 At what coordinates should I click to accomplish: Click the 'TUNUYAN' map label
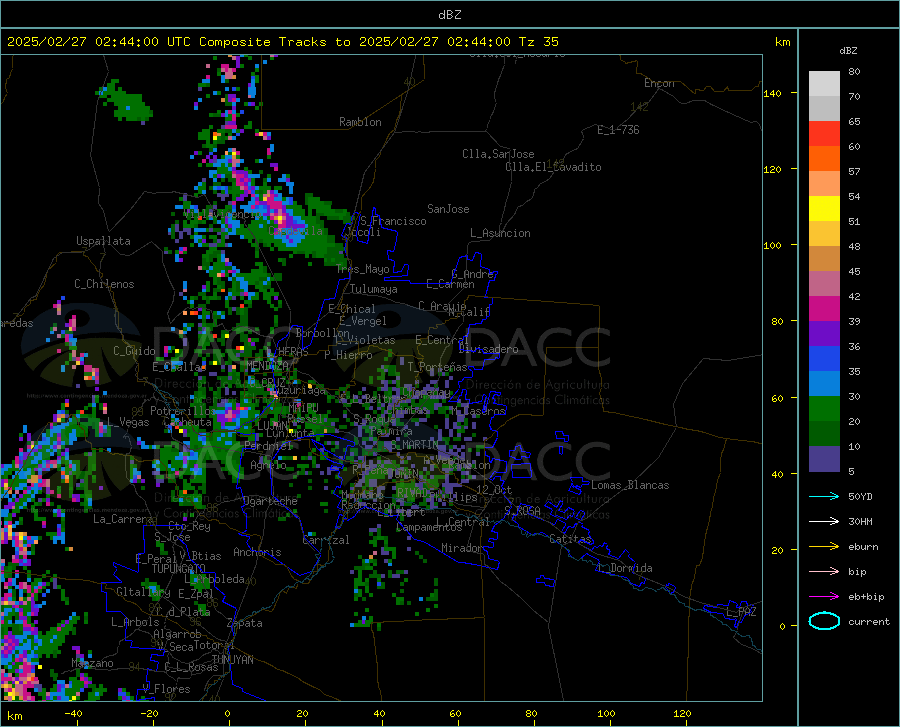(232, 659)
